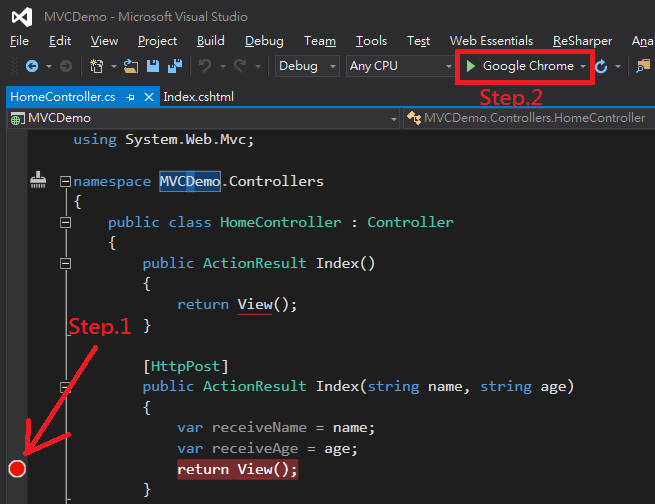655x504 pixels.
Task: Click the receiveName variable in code
Action: pos(259,428)
